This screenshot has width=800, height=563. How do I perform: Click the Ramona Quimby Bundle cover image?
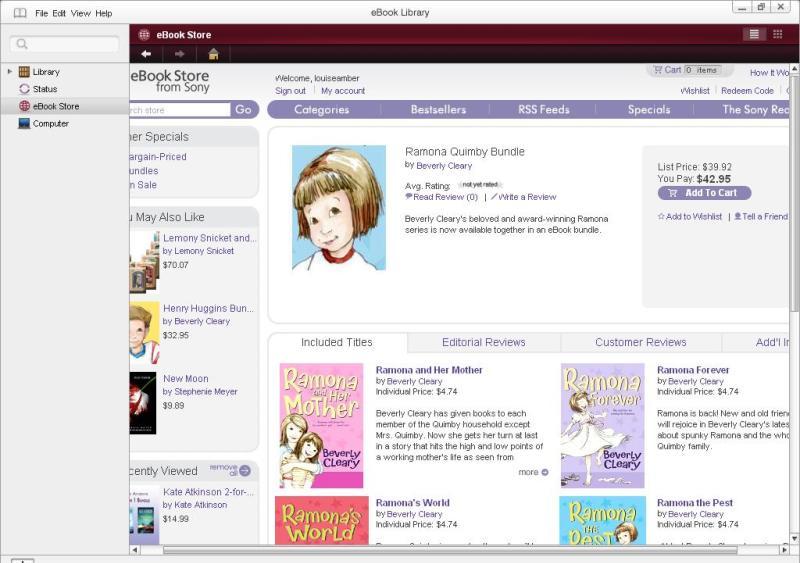(339, 207)
